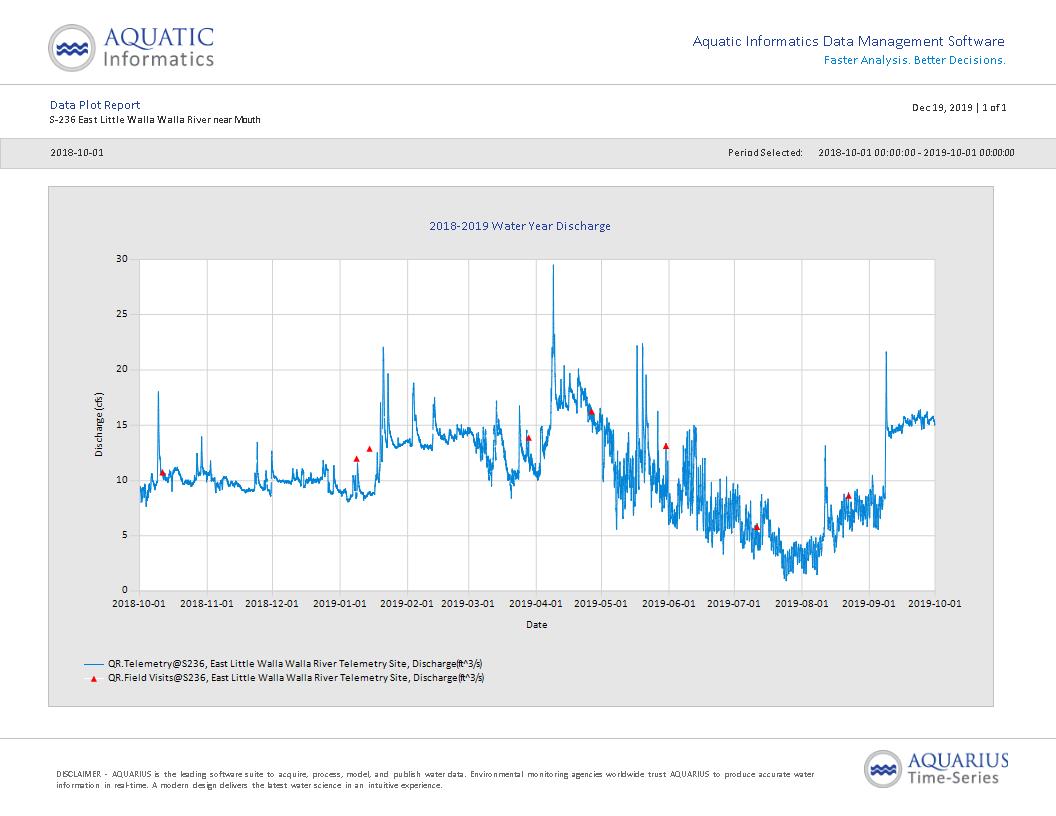Click the blue line legend marker for Telemetry

tap(94, 665)
